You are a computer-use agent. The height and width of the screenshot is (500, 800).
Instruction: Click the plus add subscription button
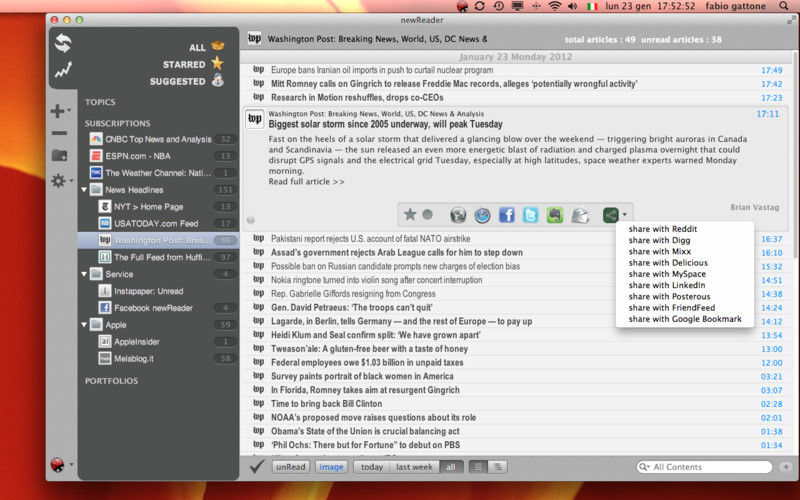(58, 111)
